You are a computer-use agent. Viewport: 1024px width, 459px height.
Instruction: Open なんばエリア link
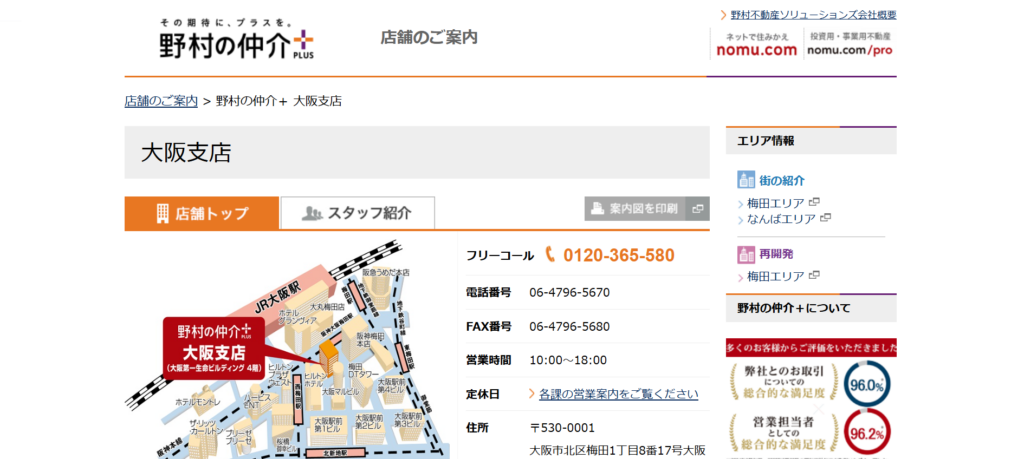pos(781,219)
